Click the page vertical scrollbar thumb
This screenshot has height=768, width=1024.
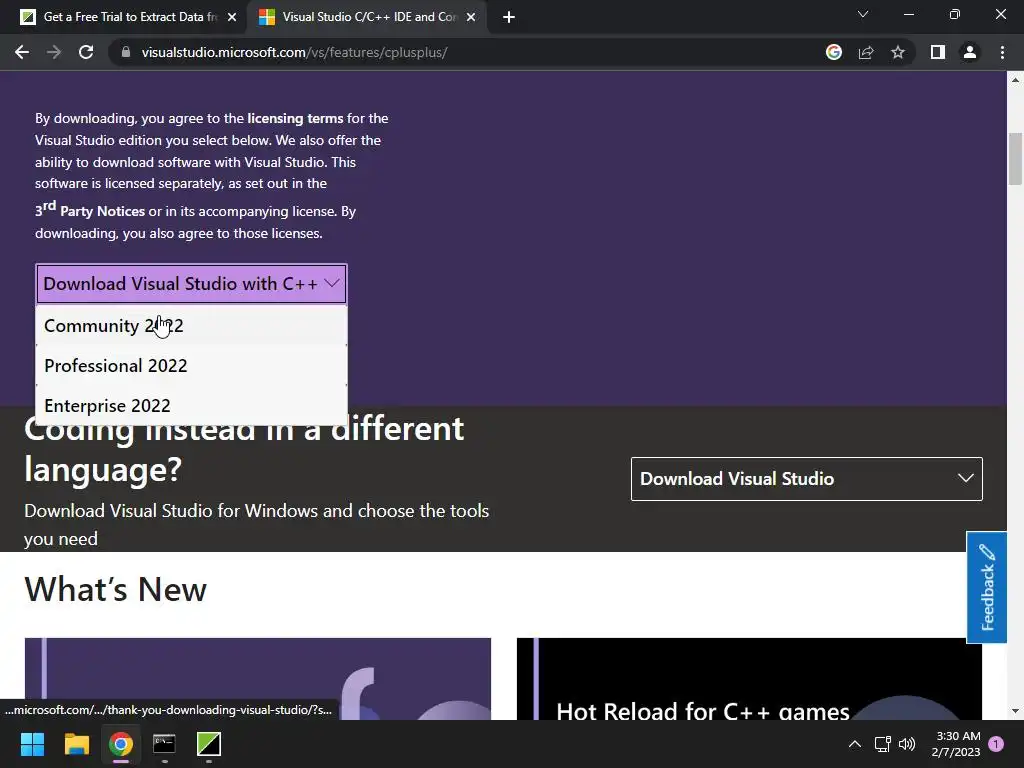coord(1015,159)
